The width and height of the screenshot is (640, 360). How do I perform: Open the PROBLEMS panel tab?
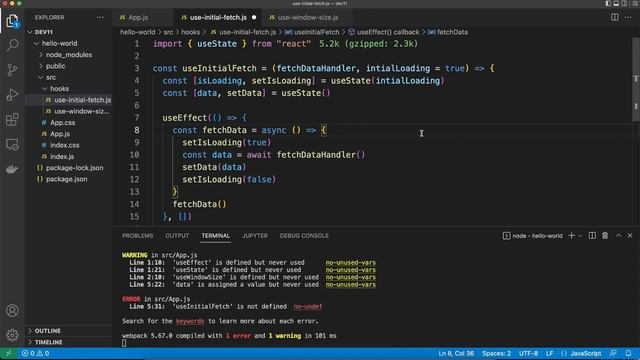[138, 236]
